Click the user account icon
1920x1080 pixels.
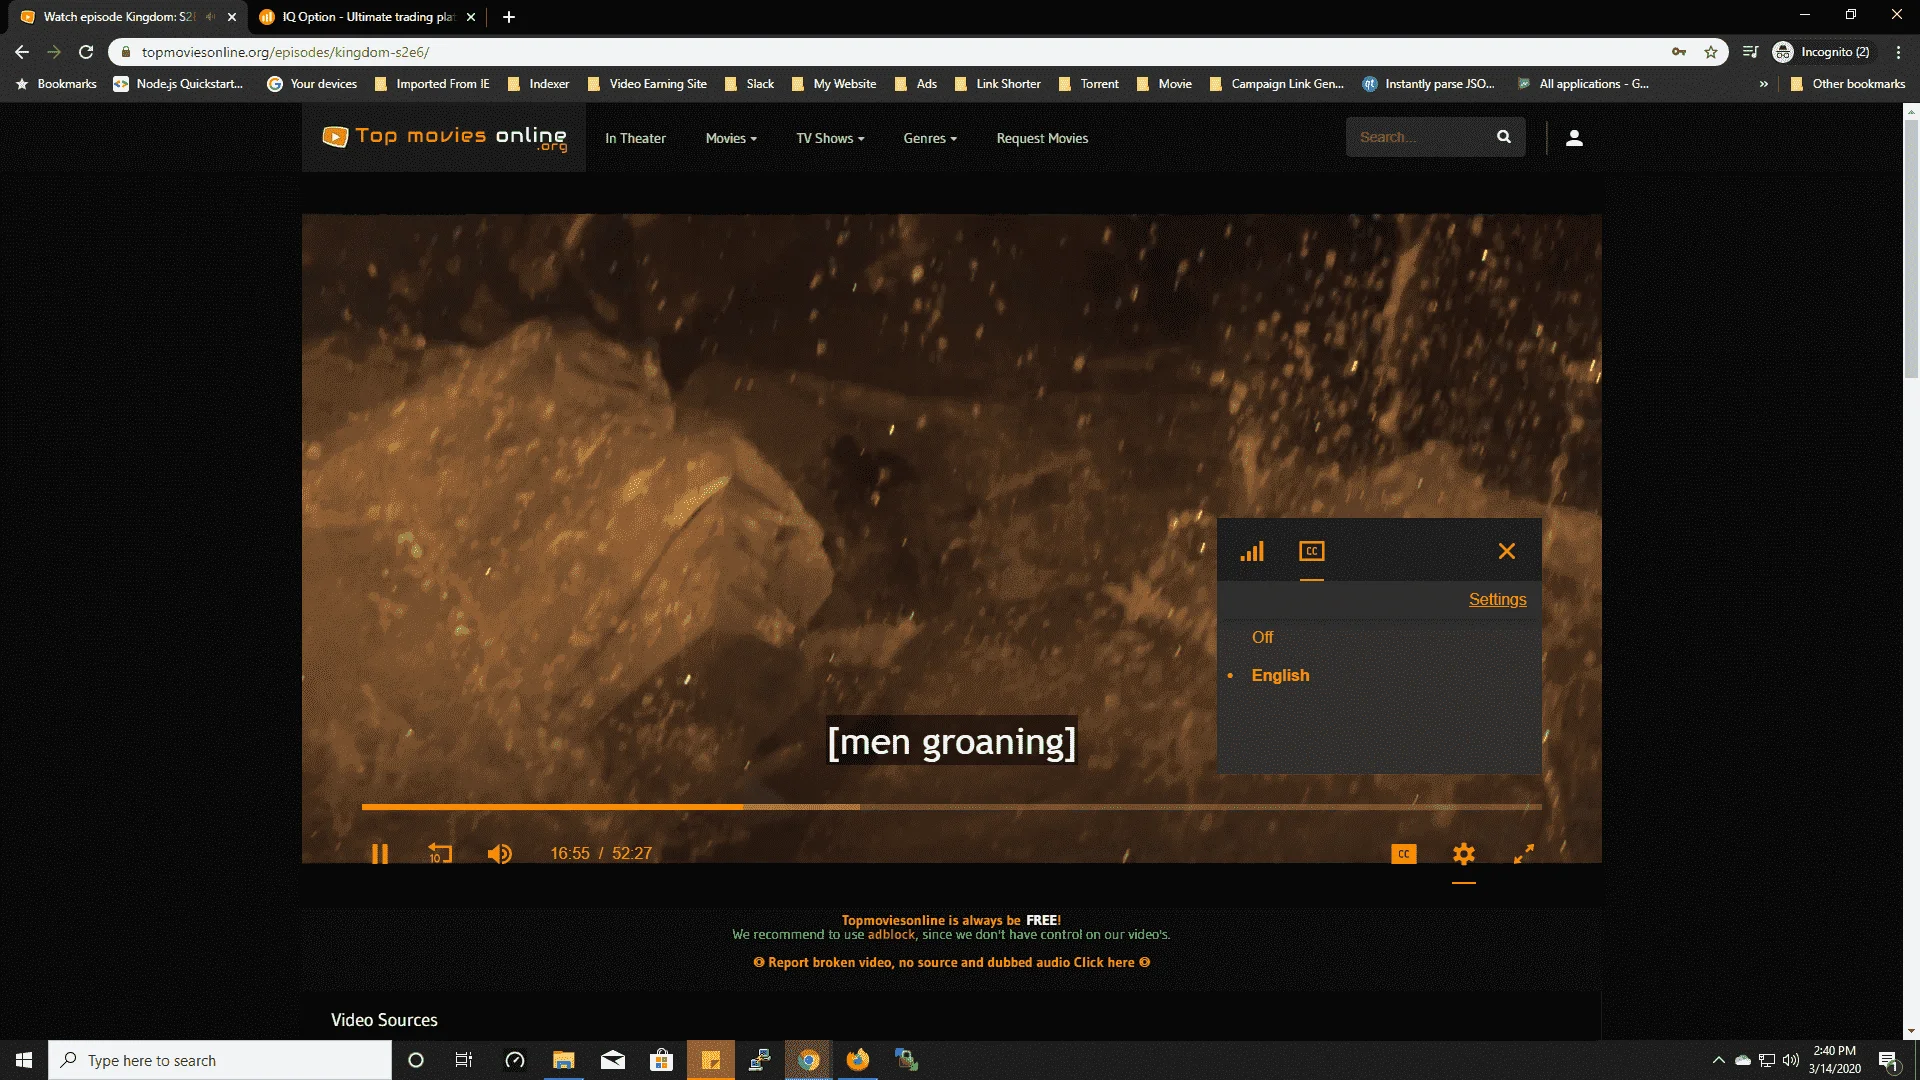click(x=1574, y=138)
